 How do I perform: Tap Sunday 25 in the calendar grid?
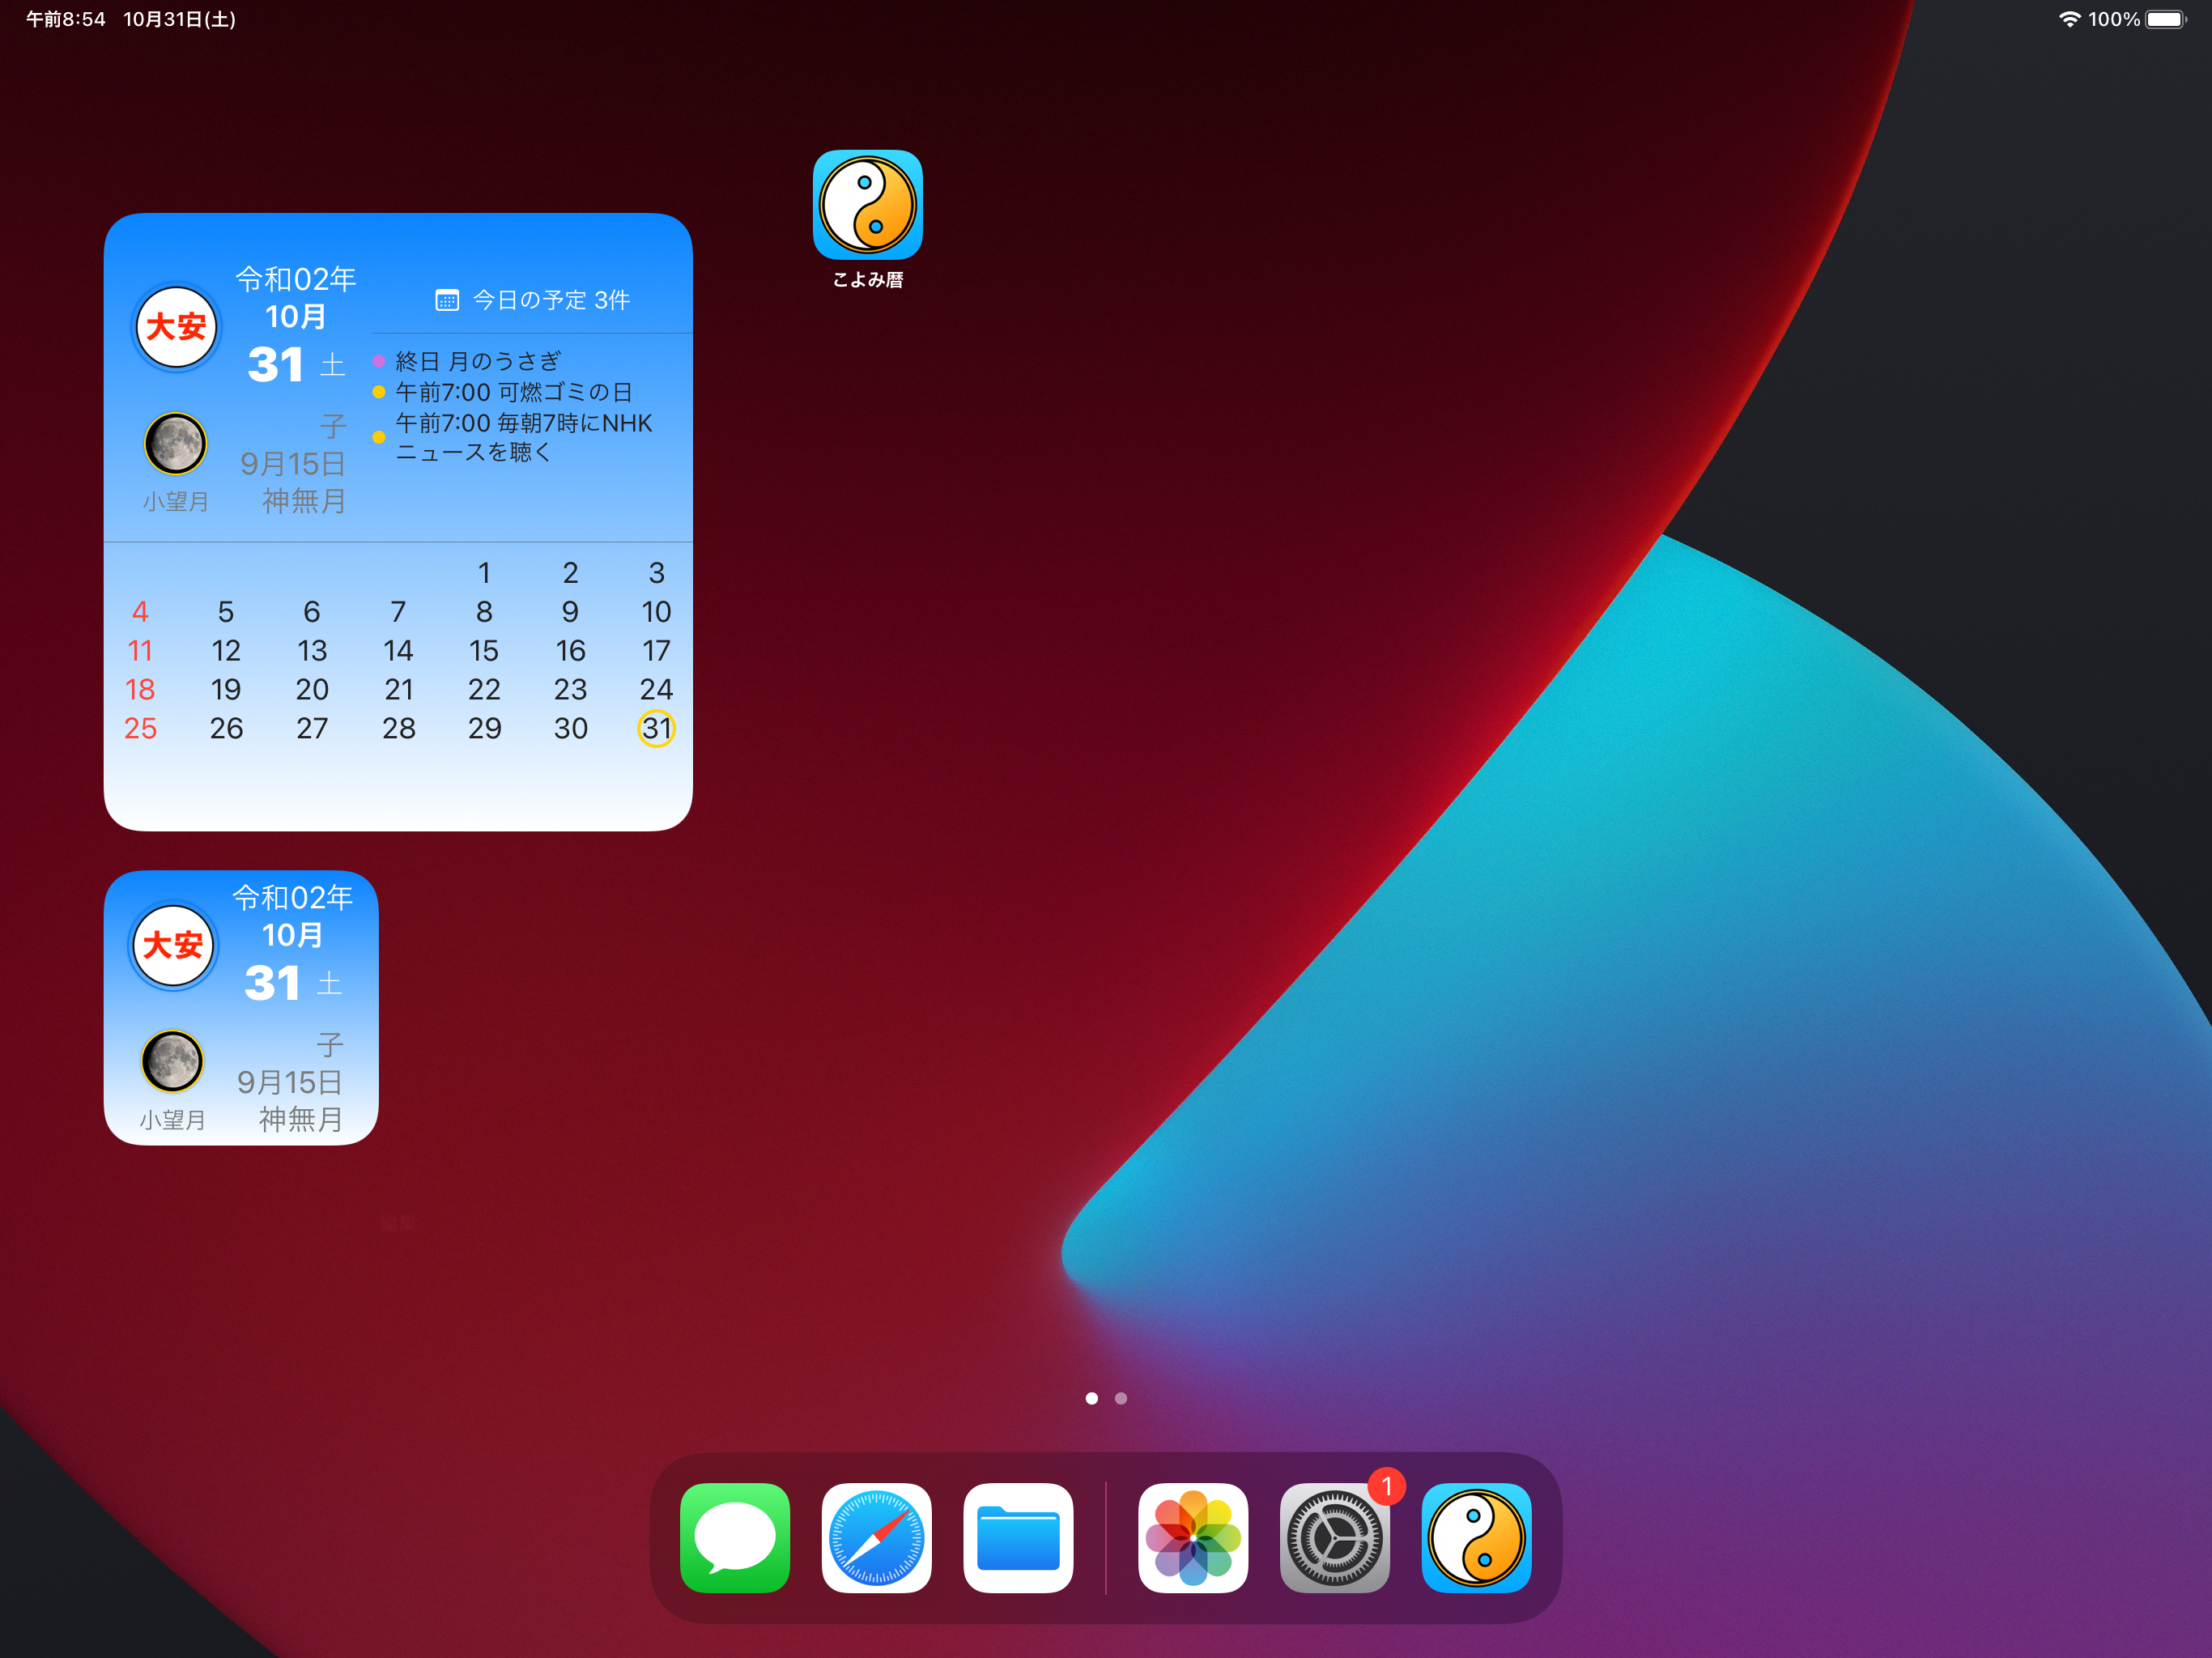140,728
